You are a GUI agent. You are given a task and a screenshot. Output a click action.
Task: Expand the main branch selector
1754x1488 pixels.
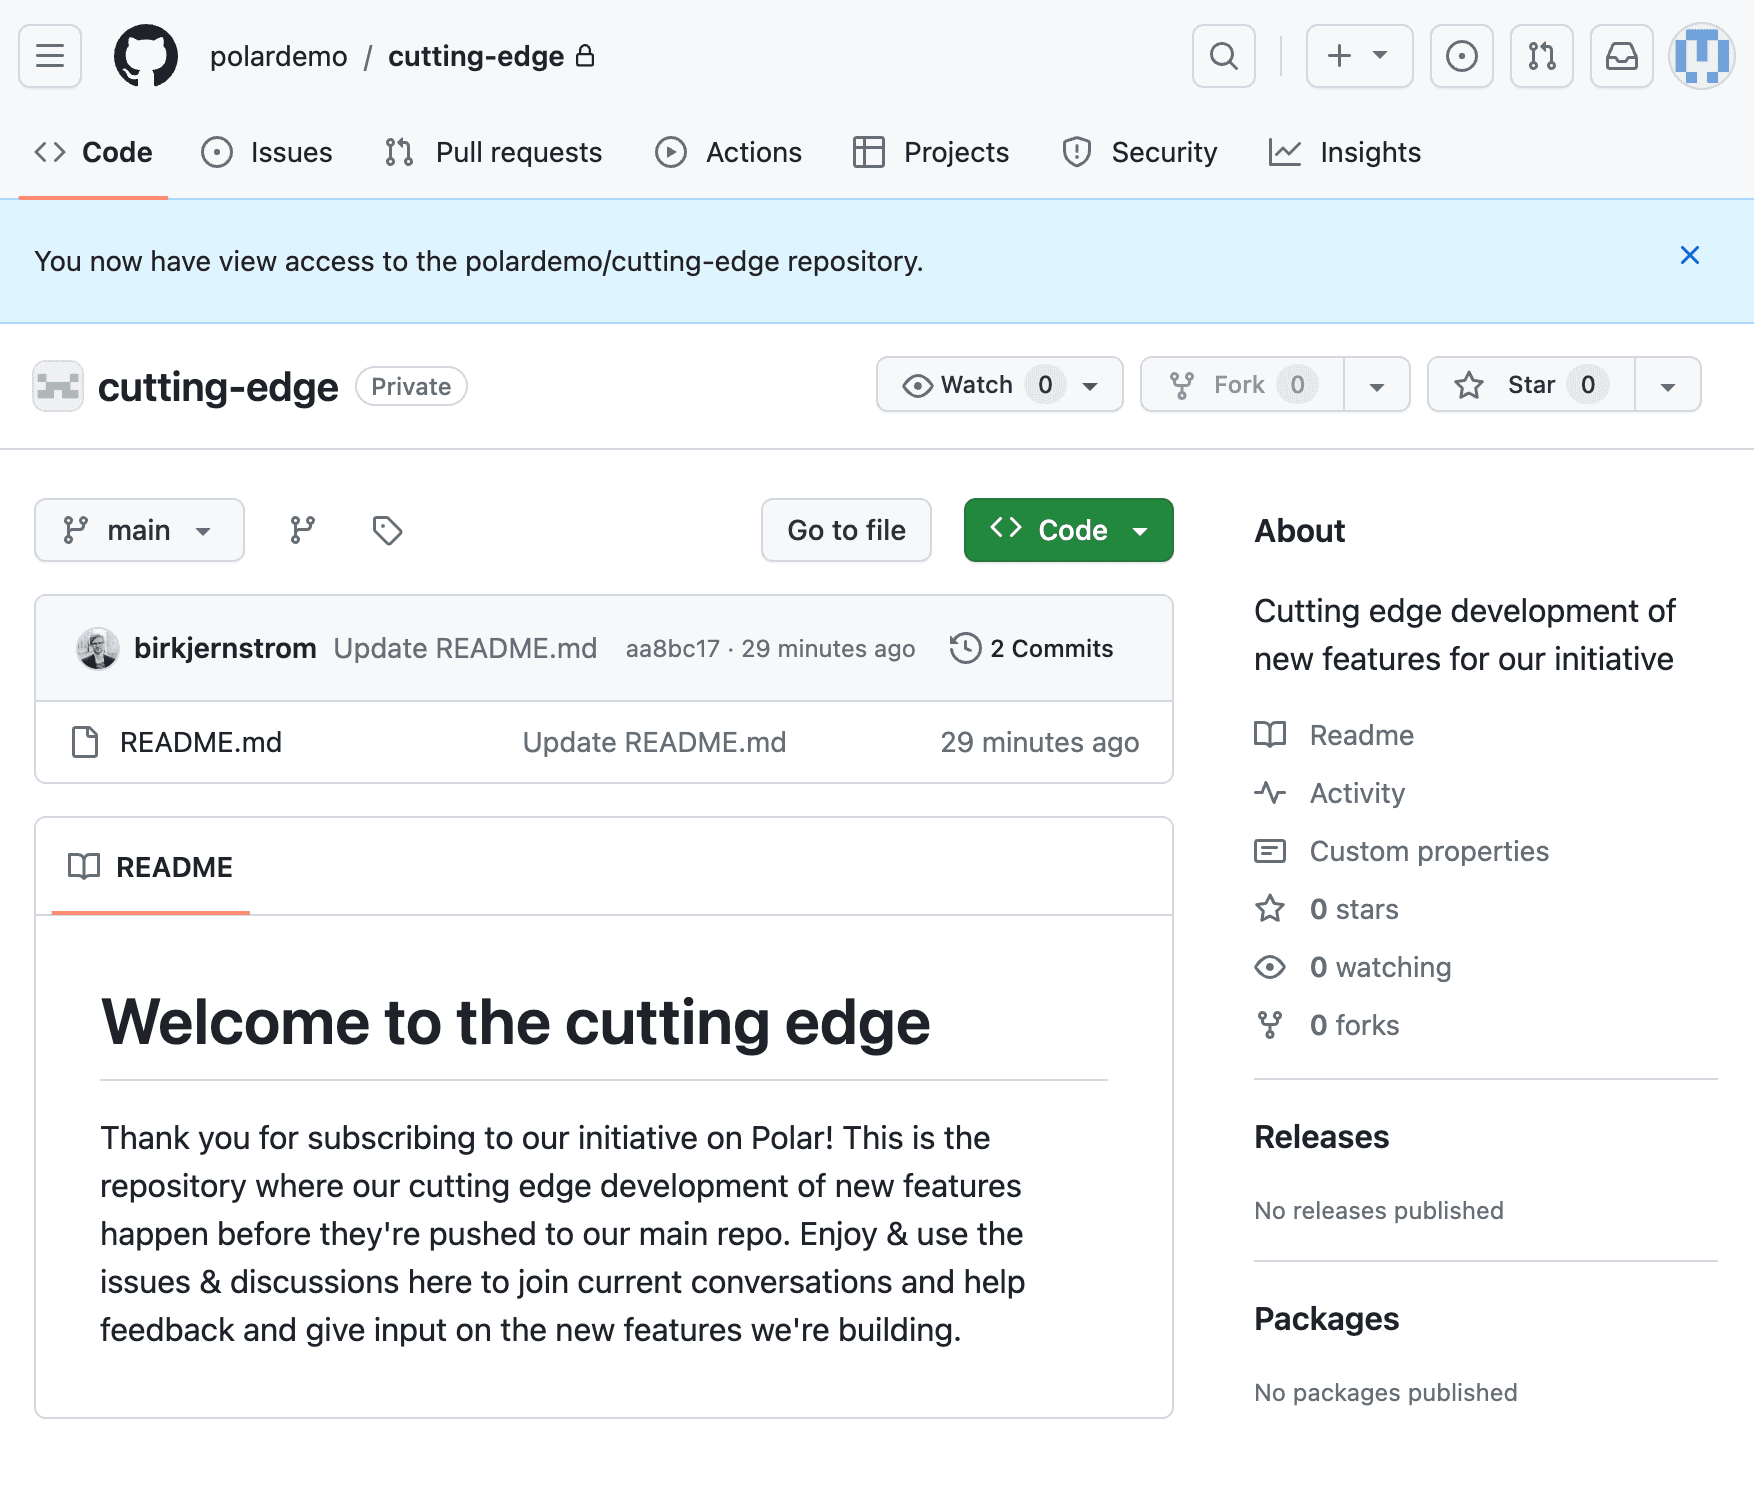[139, 530]
